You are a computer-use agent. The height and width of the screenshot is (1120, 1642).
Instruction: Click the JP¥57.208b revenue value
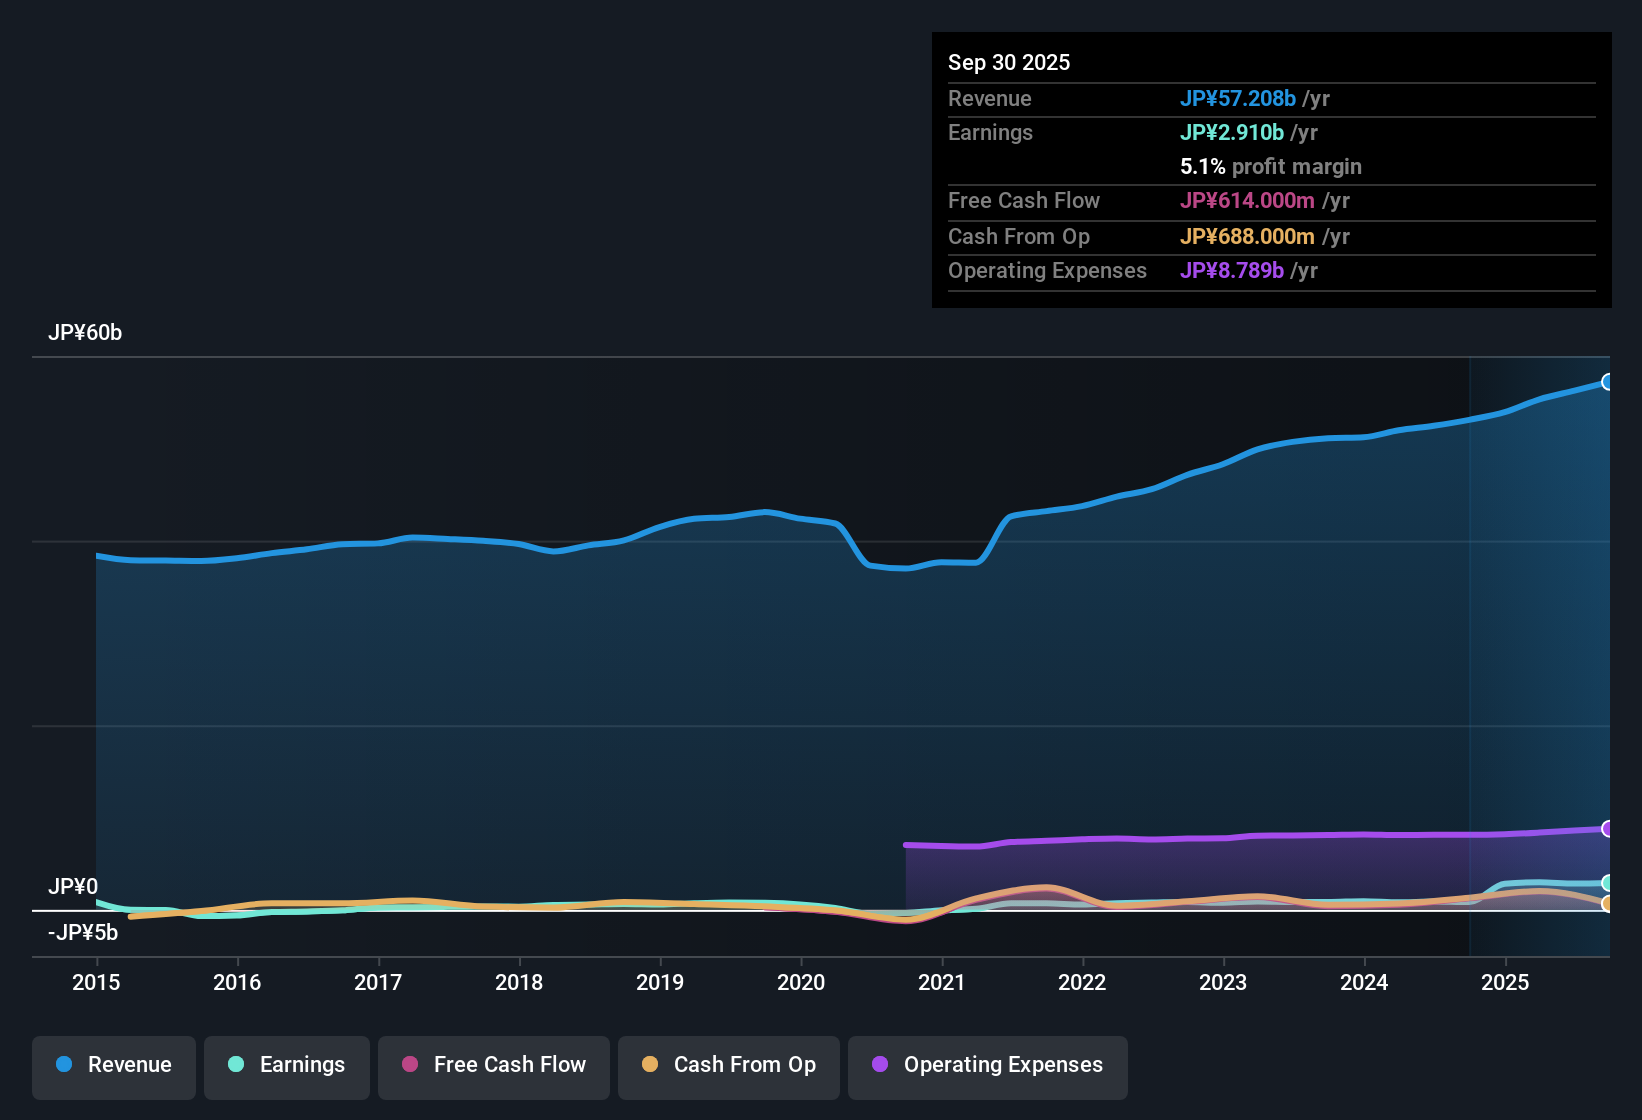click(1239, 99)
